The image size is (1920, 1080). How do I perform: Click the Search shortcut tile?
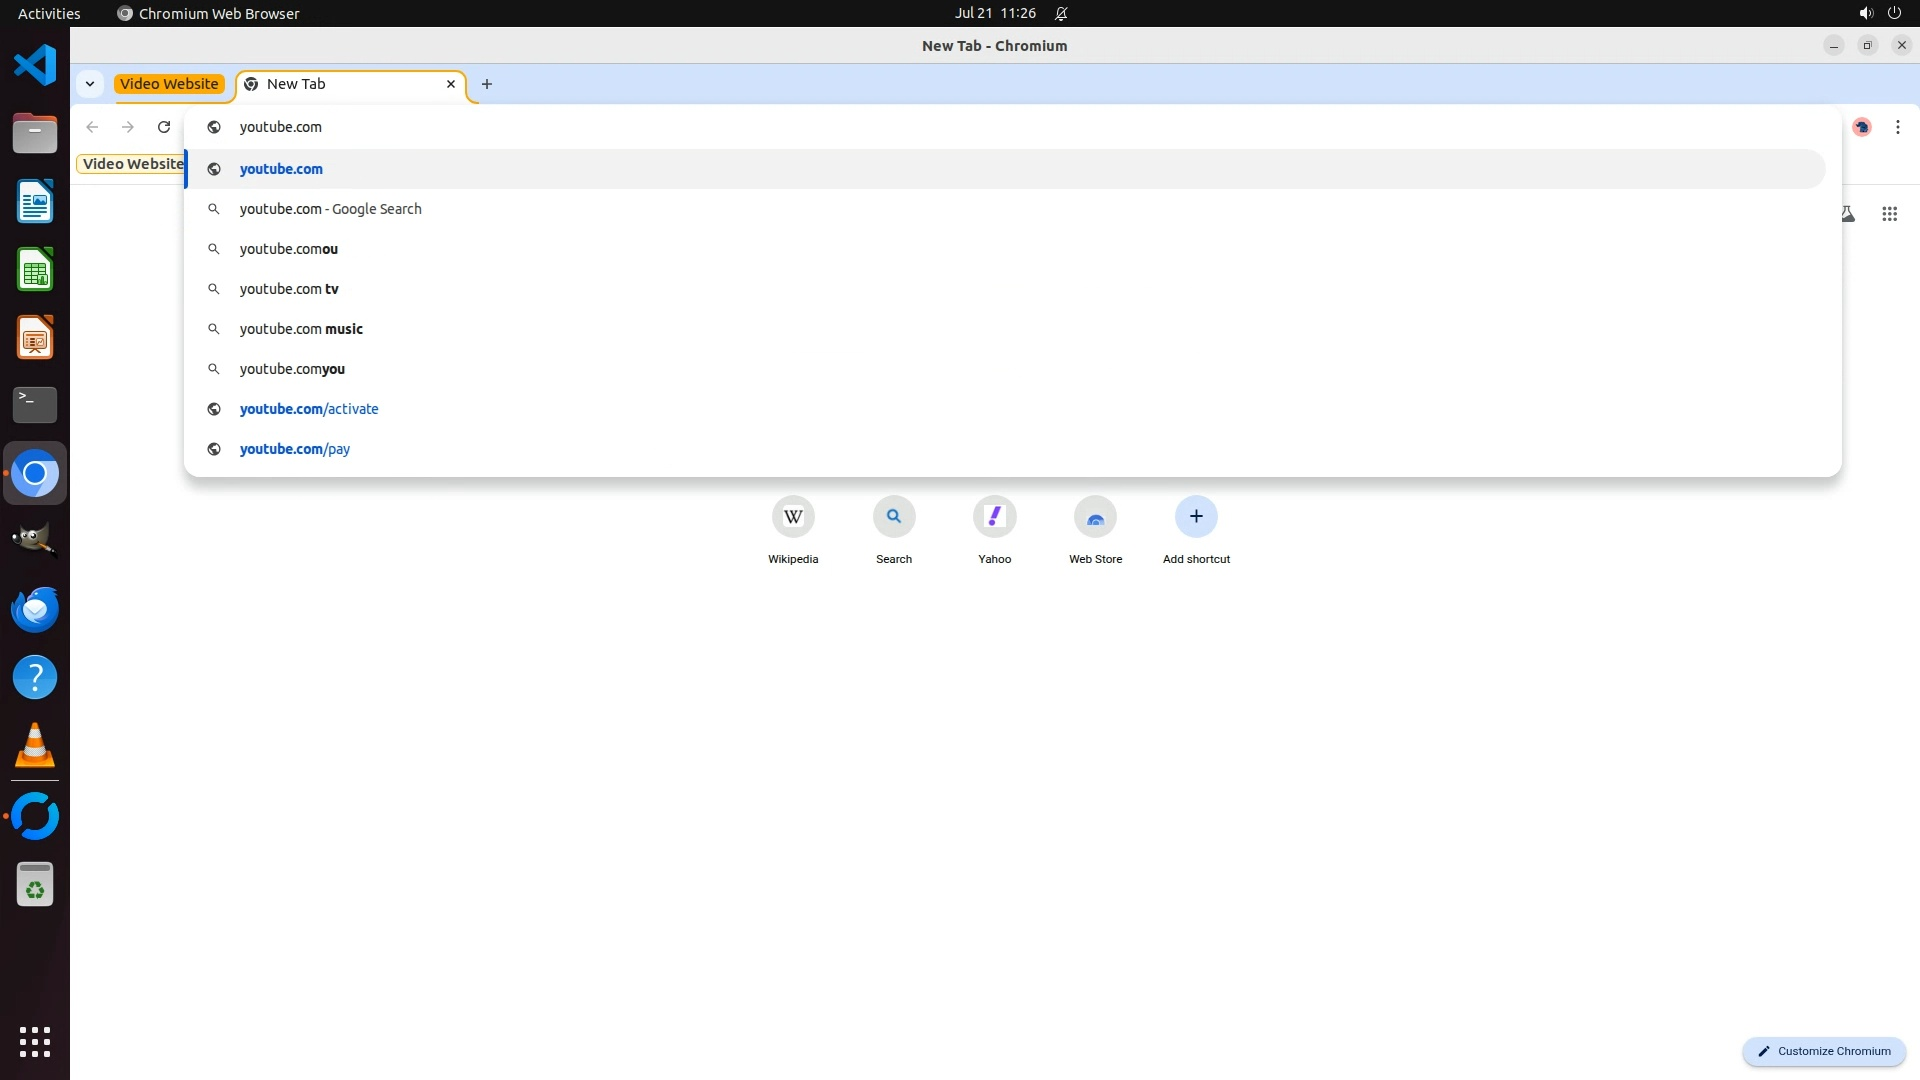click(x=894, y=517)
